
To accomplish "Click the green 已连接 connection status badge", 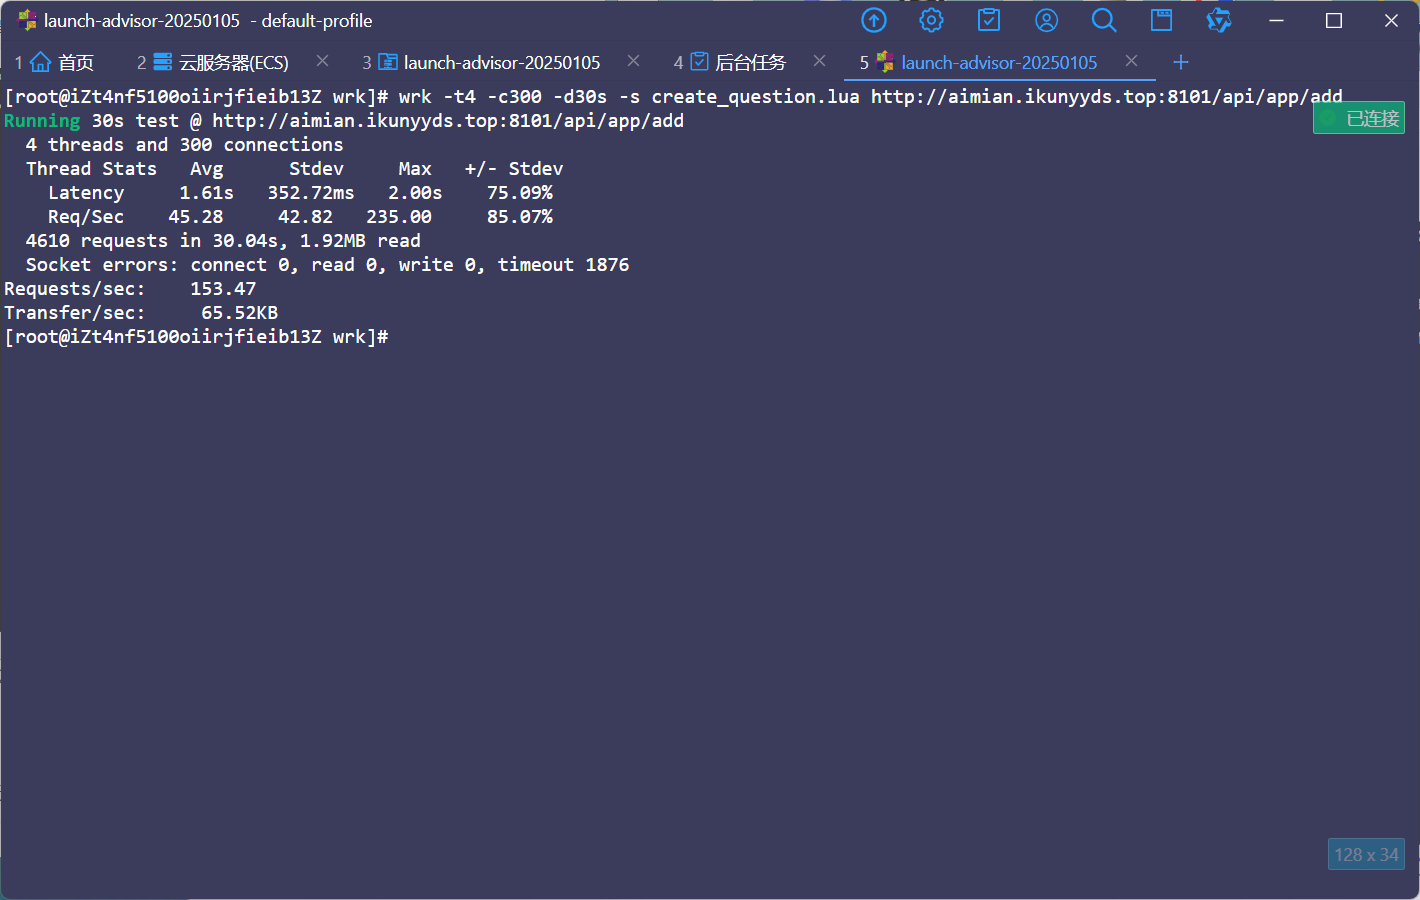I will coord(1359,119).
